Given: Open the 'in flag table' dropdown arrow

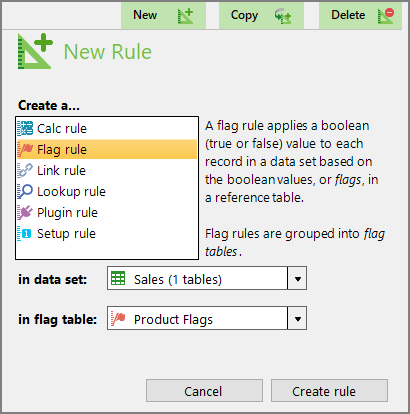Looking at the screenshot, I should (297, 318).
